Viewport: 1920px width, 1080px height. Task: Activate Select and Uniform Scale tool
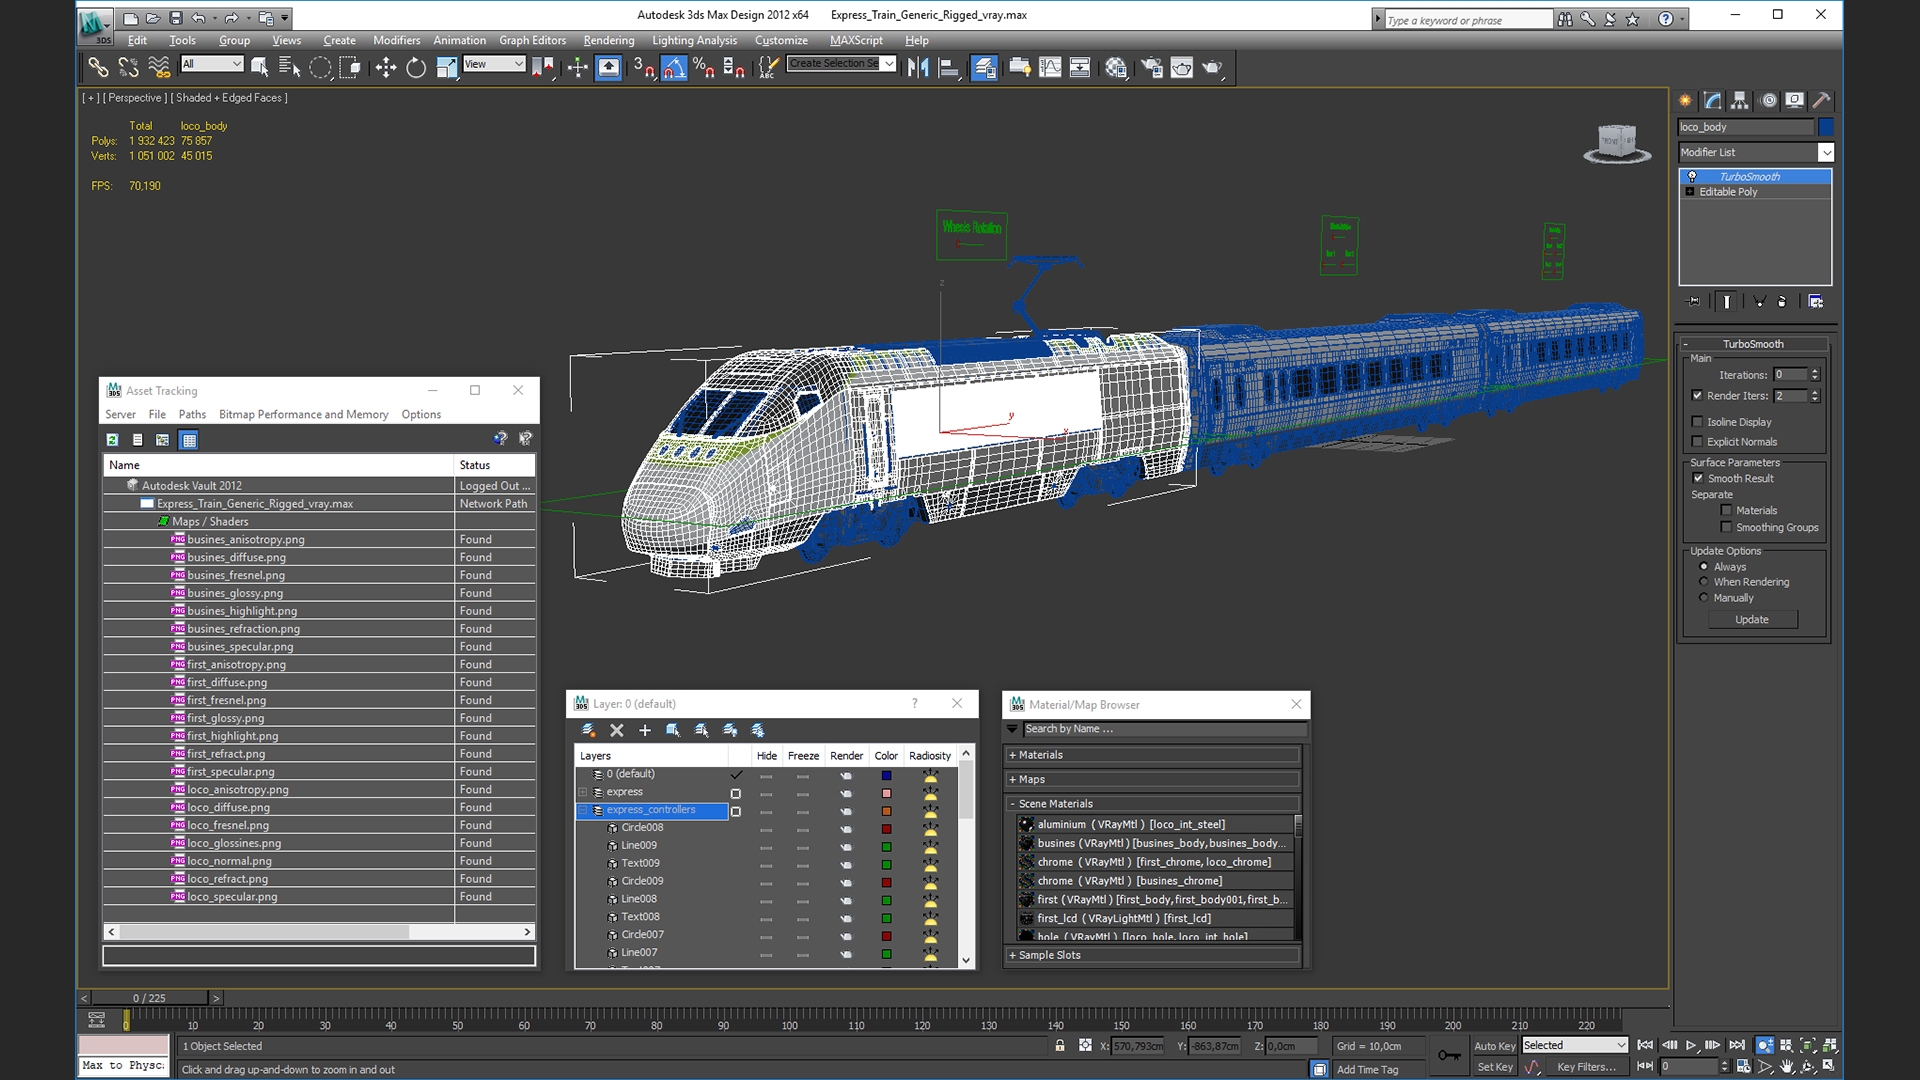(x=446, y=67)
